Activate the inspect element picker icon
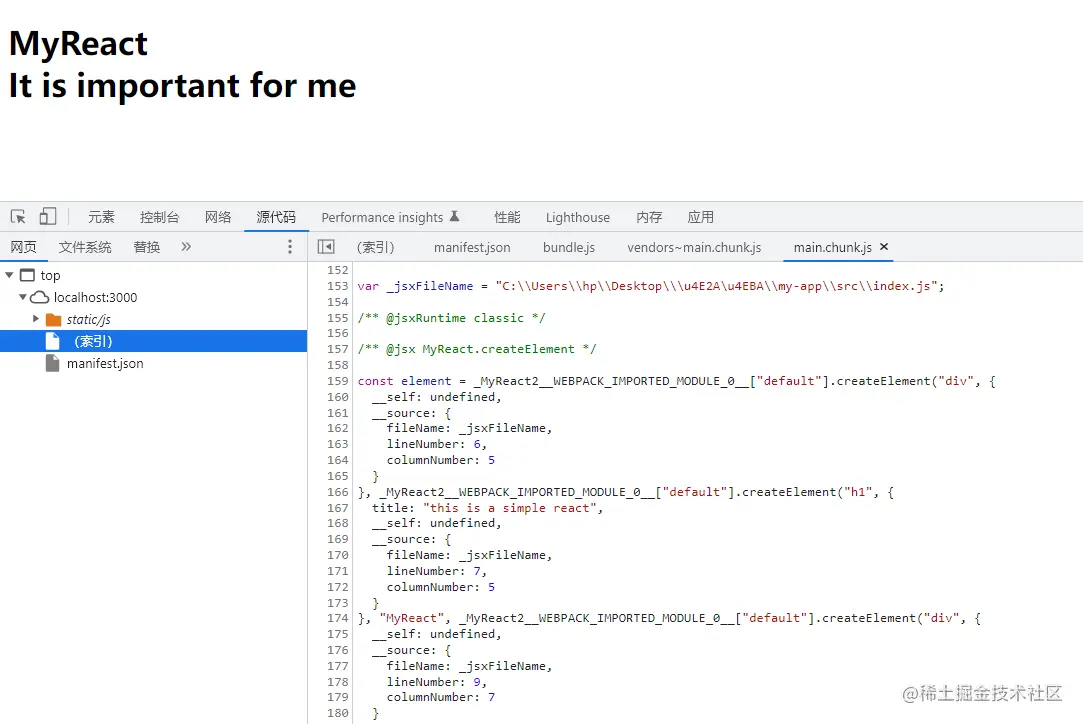Screen dimensions: 1083x724 pyautogui.click(x=19, y=217)
